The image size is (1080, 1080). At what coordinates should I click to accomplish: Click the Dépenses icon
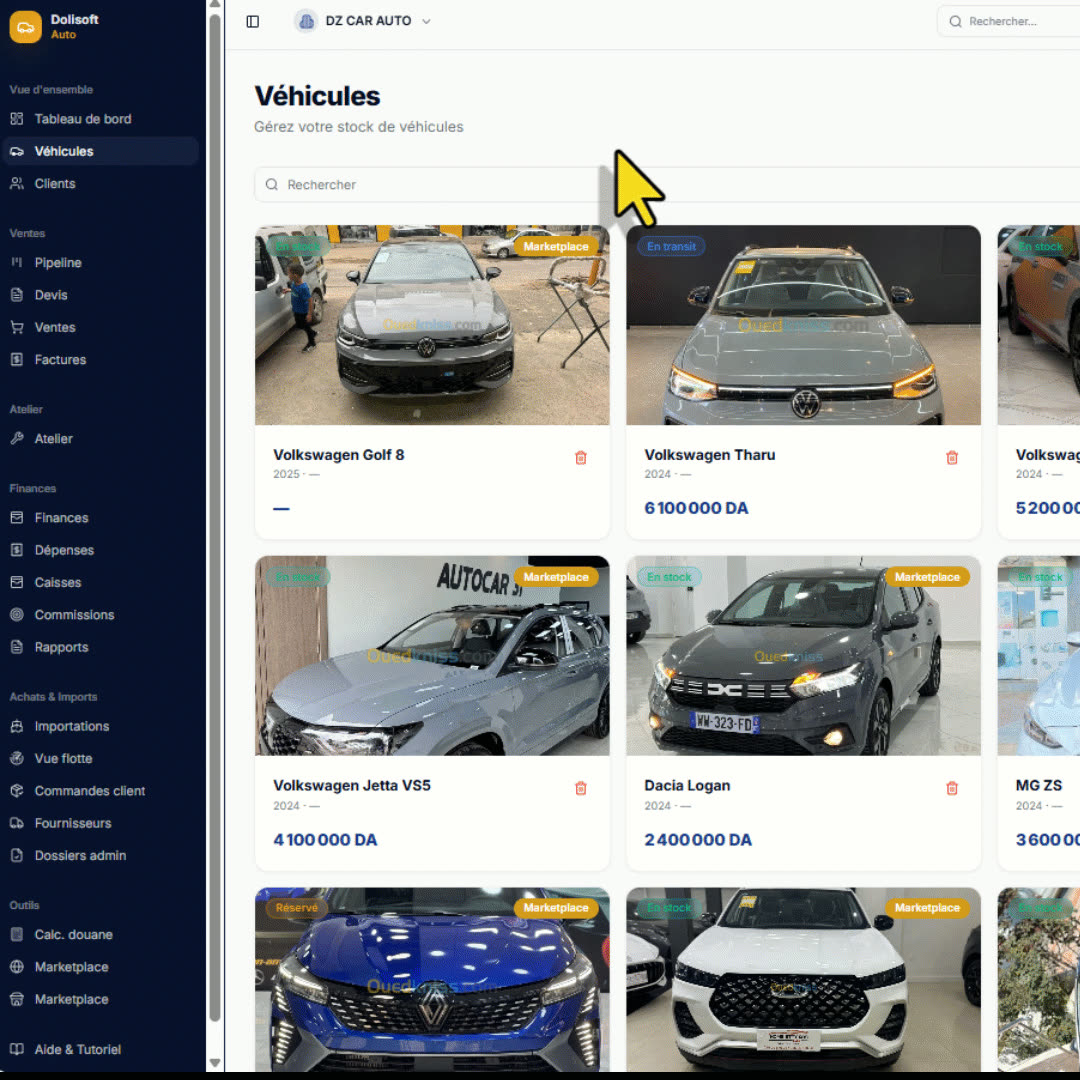(17, 550)
